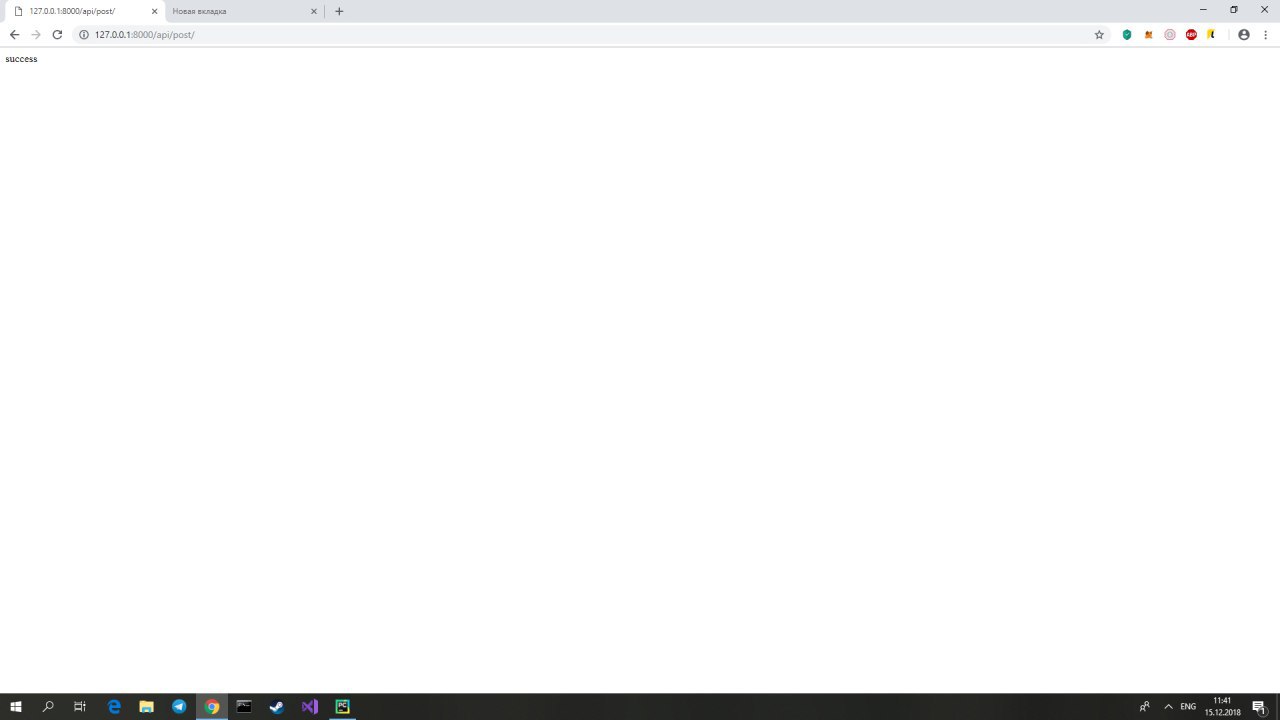This screenshot has height=720, width=1280.
Task: Open the Adblock Plus extension
Action: [x=1191, y=34]
